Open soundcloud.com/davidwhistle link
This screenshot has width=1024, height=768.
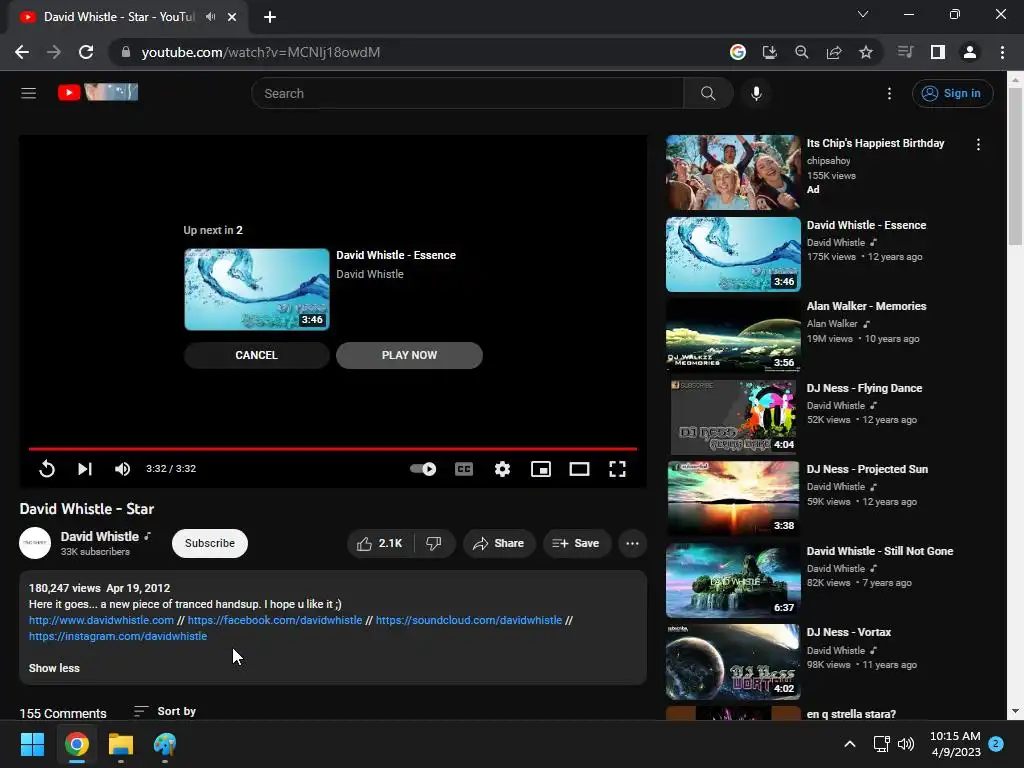pos(469,620)
